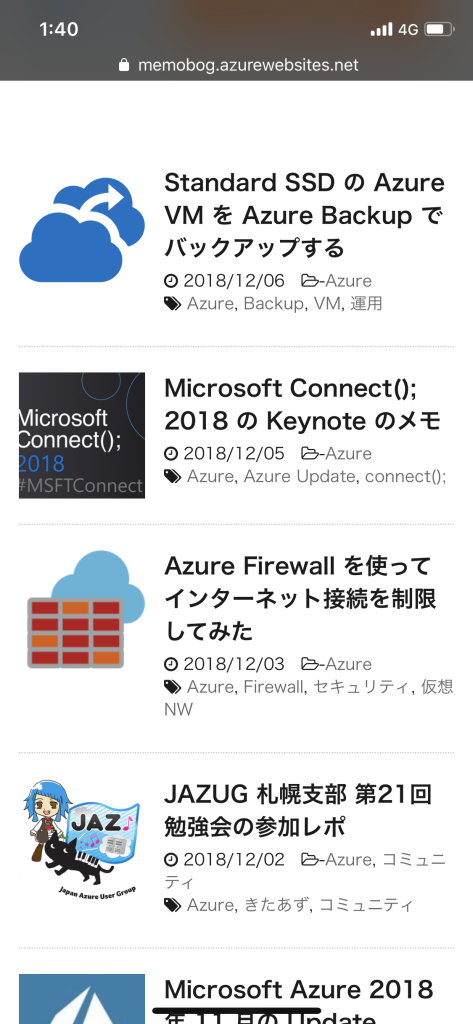
Task: Open the Azure Firewall article title
Action: [300, 598]
